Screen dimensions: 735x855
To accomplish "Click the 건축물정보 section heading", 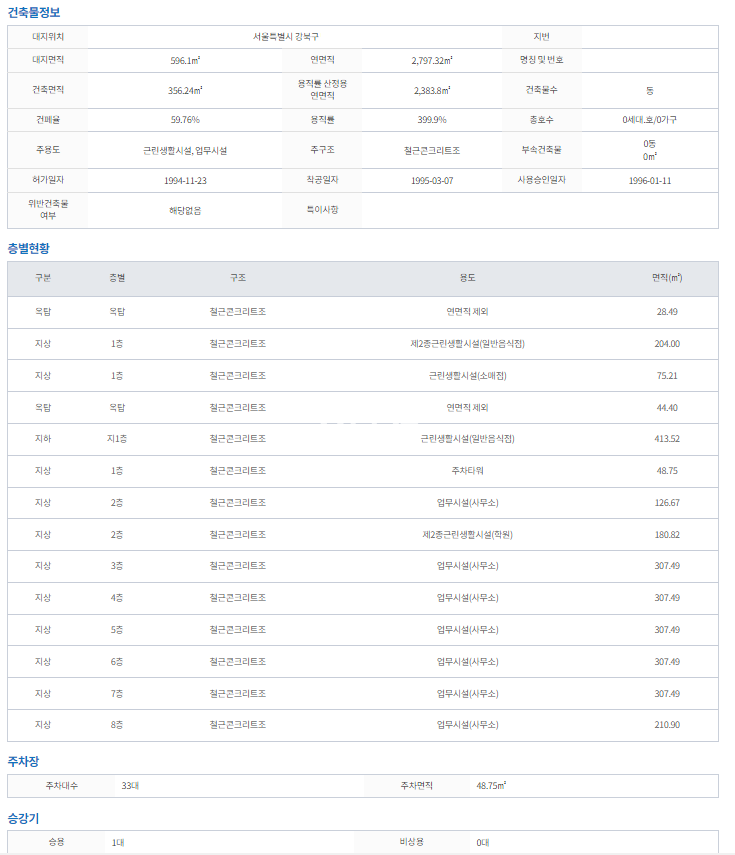I will tap(34, 12).
